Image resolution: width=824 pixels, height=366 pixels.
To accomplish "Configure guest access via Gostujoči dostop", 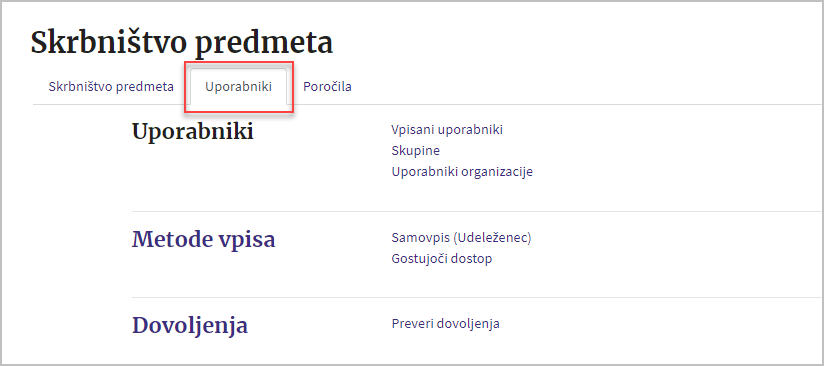I will point(442,259).
